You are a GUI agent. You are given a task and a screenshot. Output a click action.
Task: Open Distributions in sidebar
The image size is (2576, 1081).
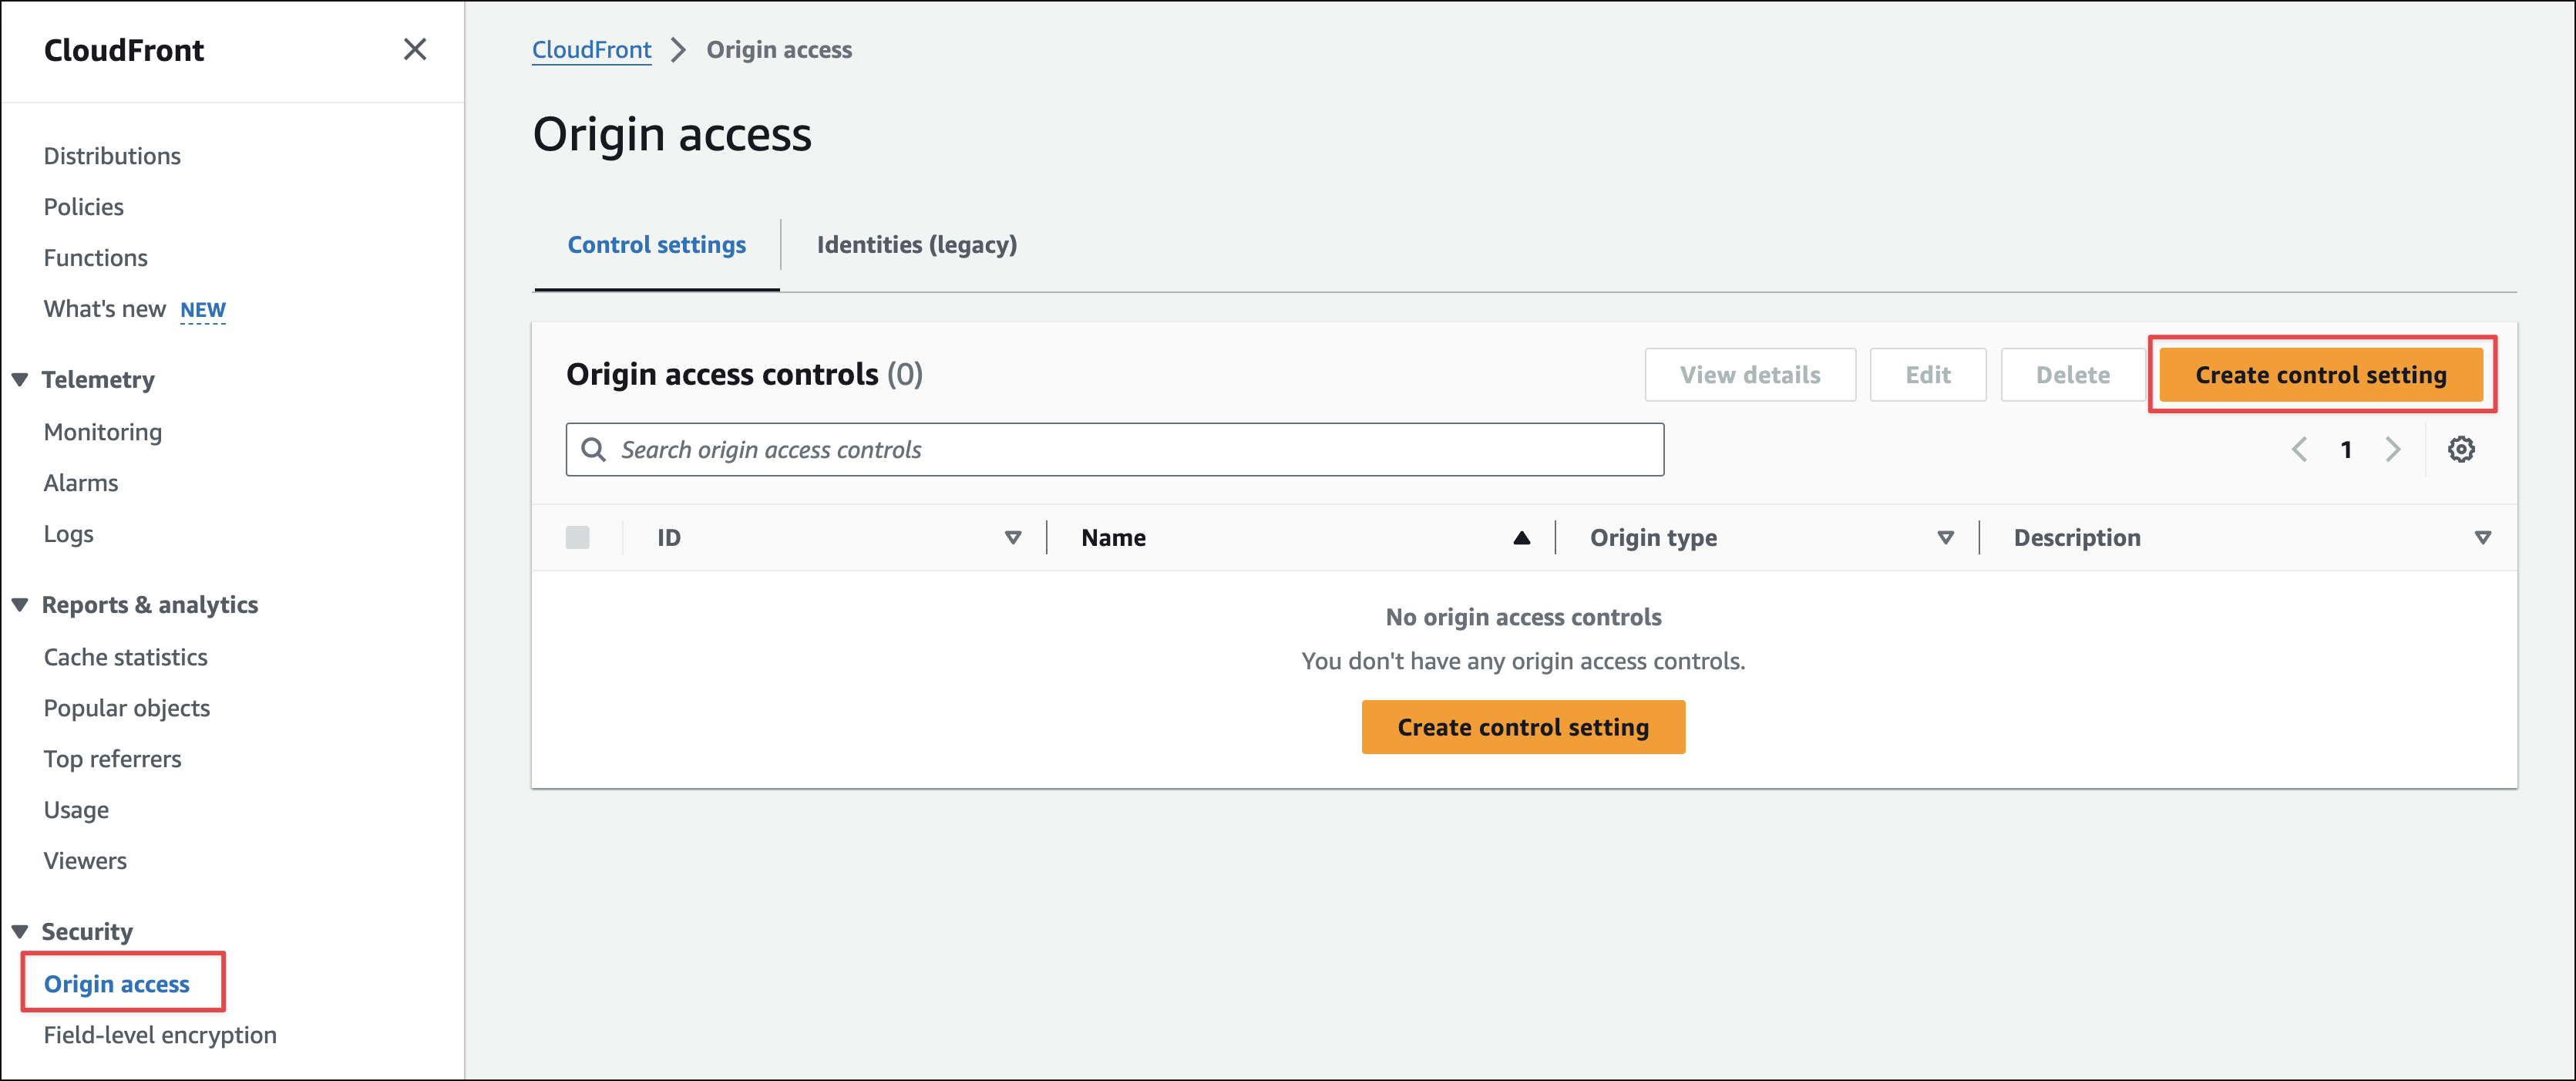click(x=112, y=156)
